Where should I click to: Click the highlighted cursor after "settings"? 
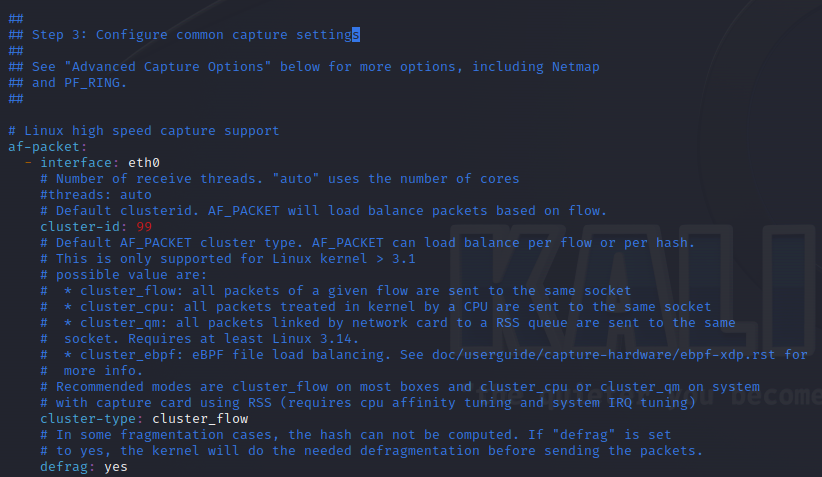point(356,35)
